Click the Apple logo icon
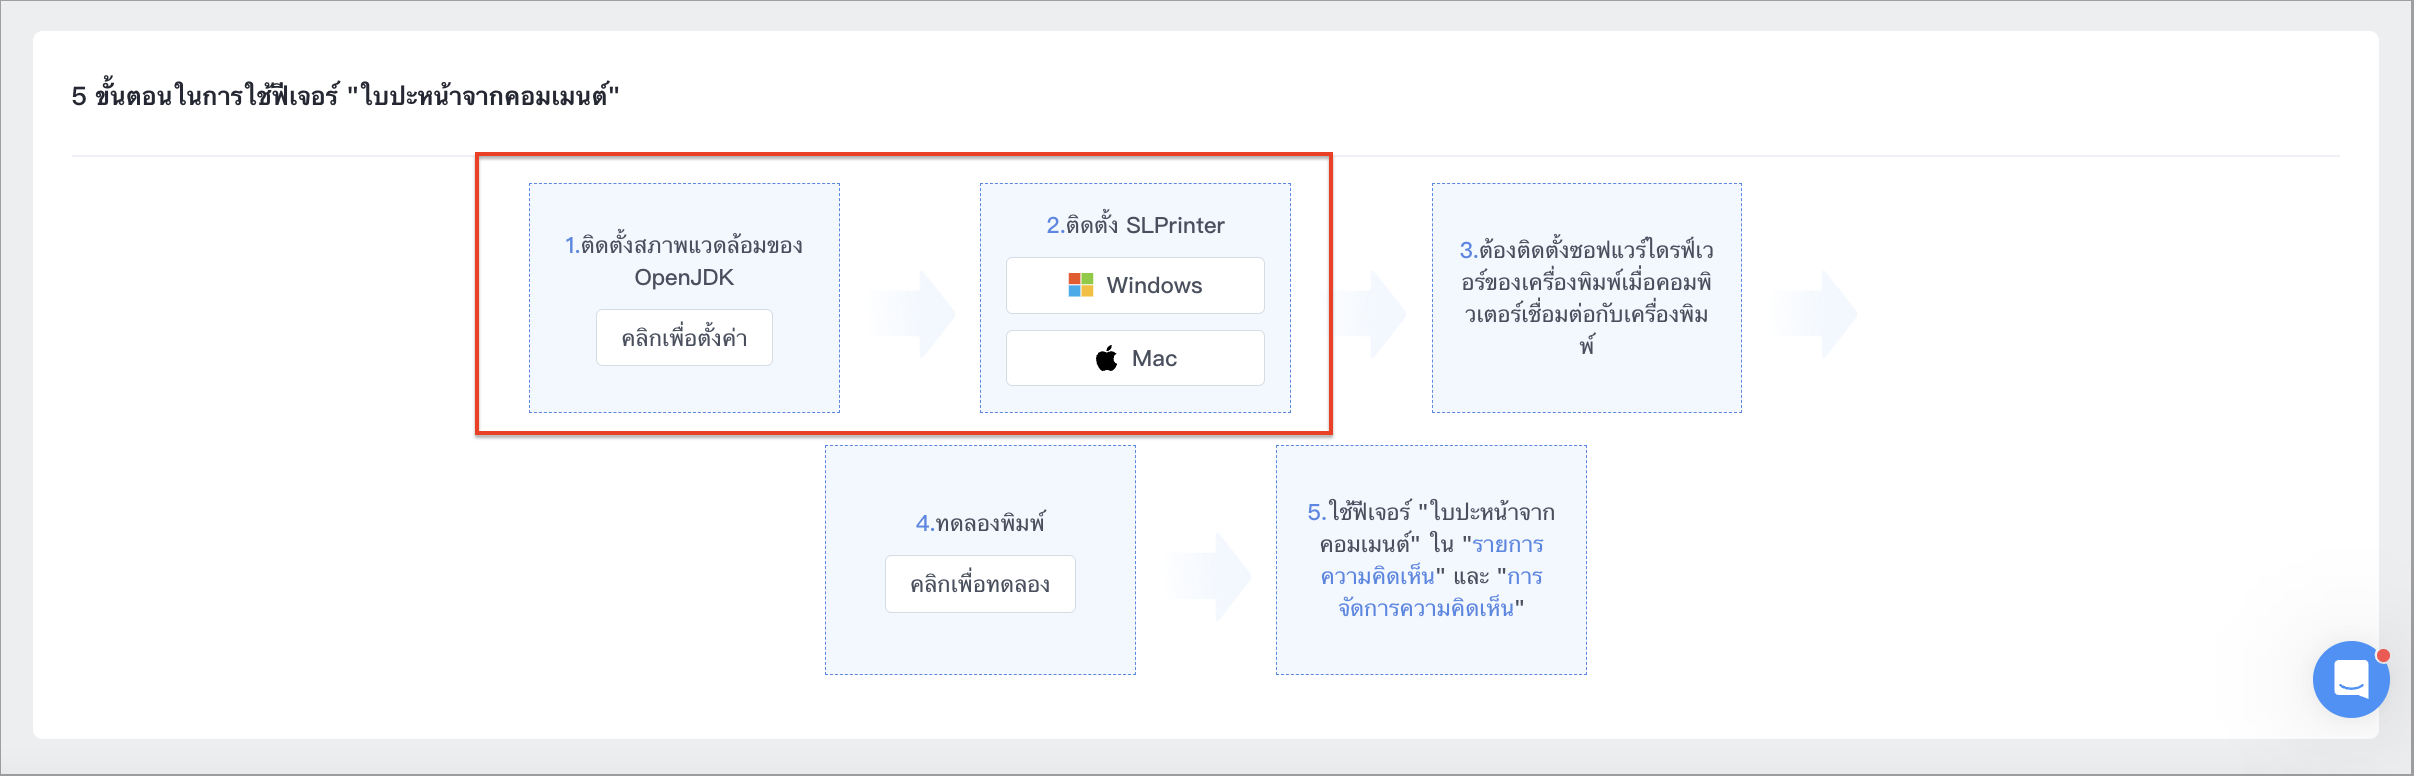This screenshot has width=2414, height=776. tap(1106, 358)
